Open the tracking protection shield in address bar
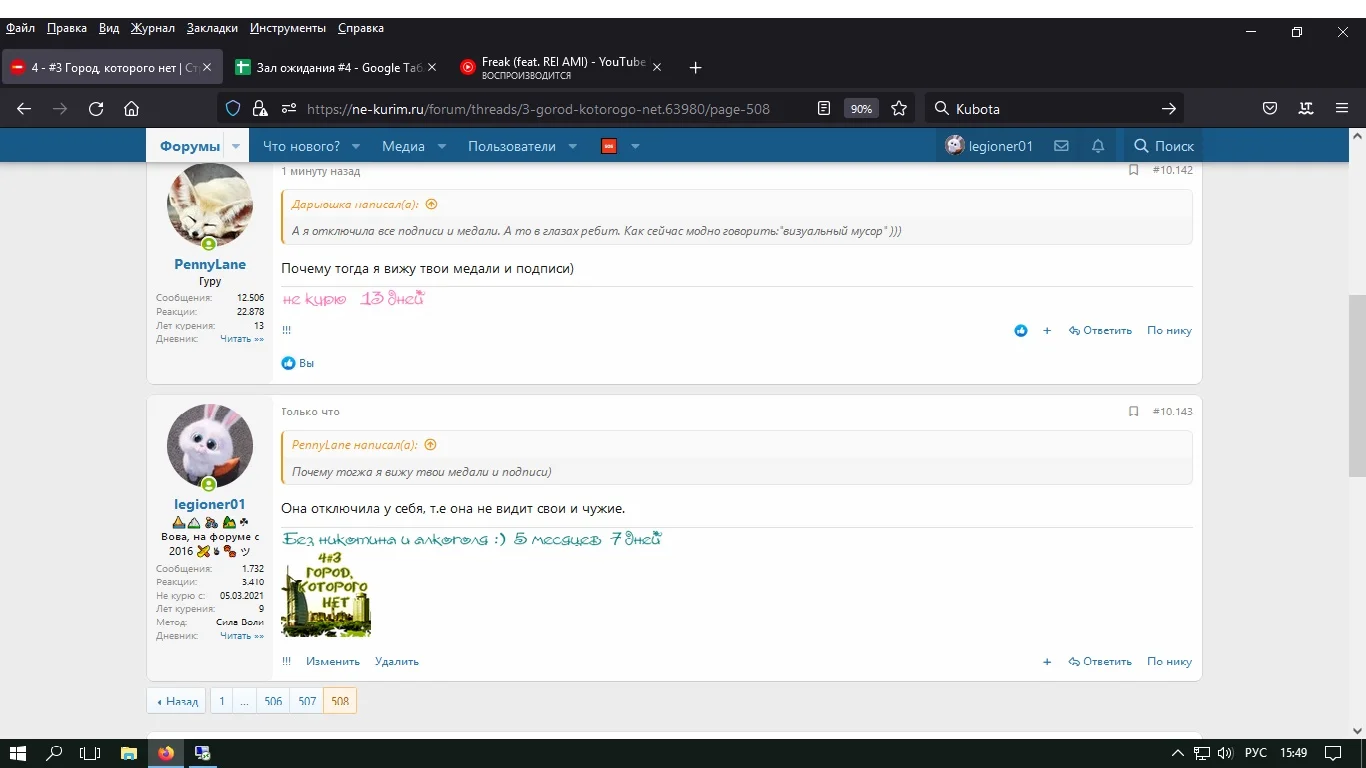Screen dimensions: 1366x768 tap(232, 108)
